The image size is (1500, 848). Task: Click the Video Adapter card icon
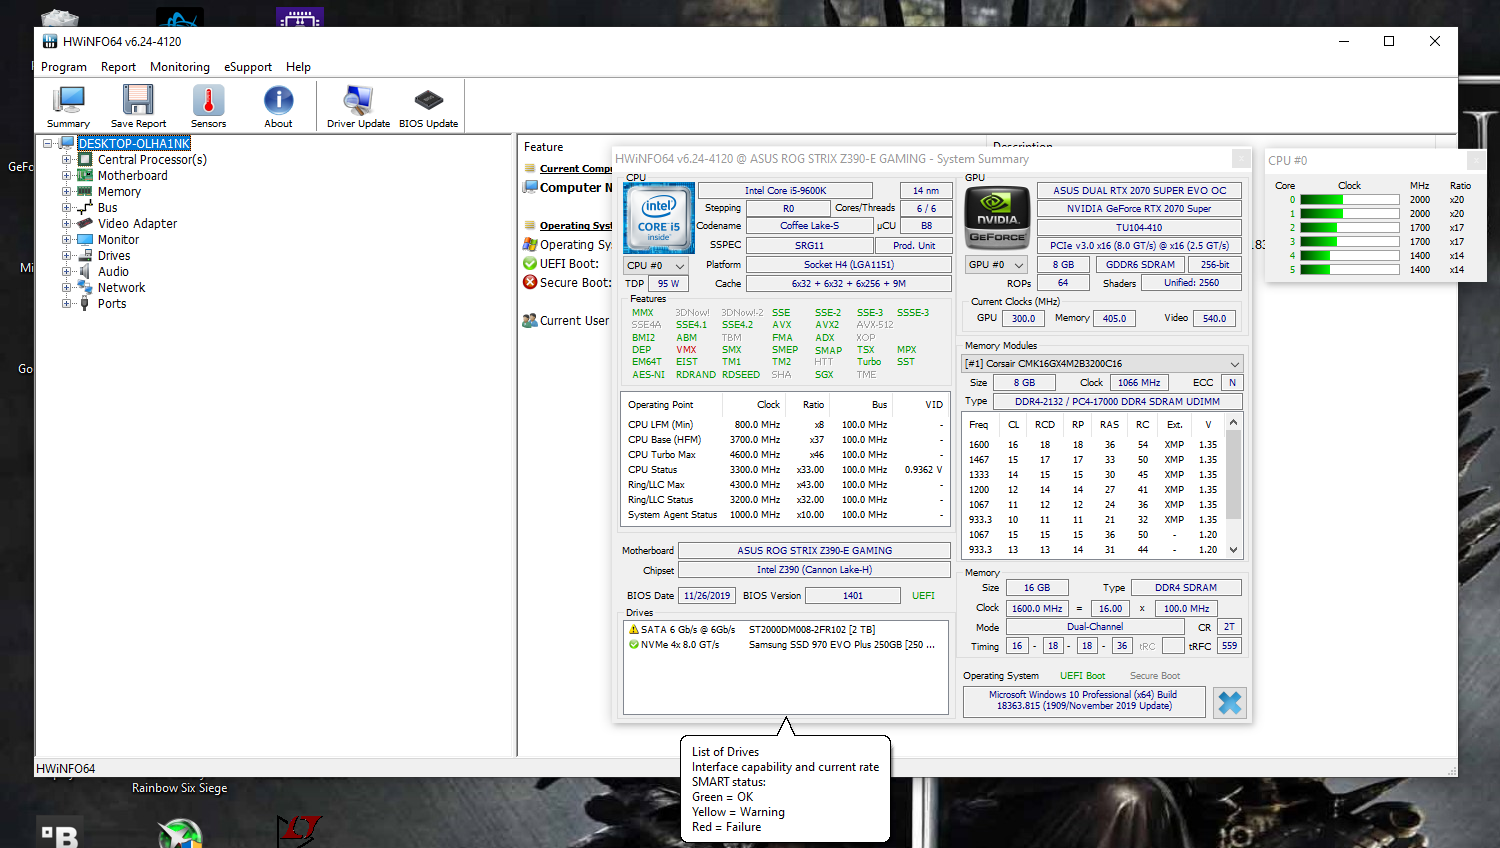click(86, 223)
